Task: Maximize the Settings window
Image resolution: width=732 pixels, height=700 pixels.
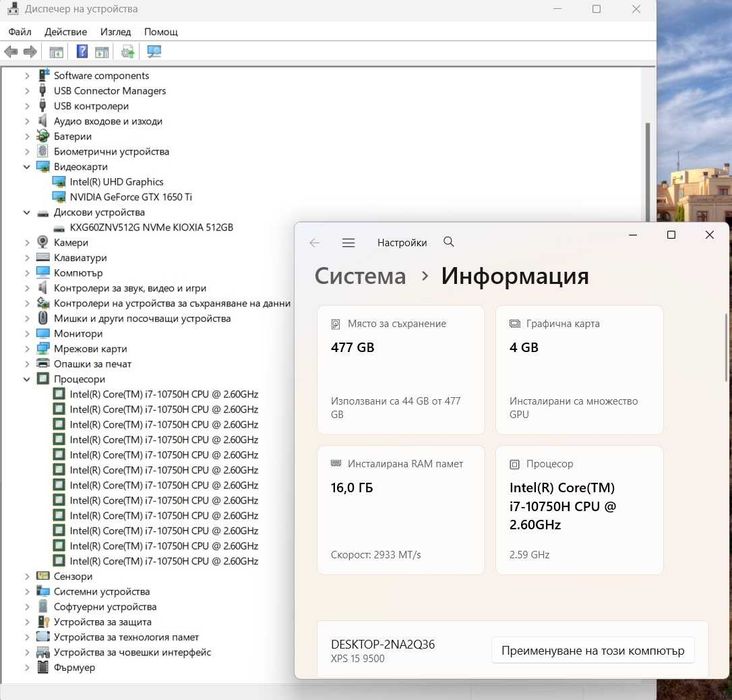Action: (x=671, y=234)
